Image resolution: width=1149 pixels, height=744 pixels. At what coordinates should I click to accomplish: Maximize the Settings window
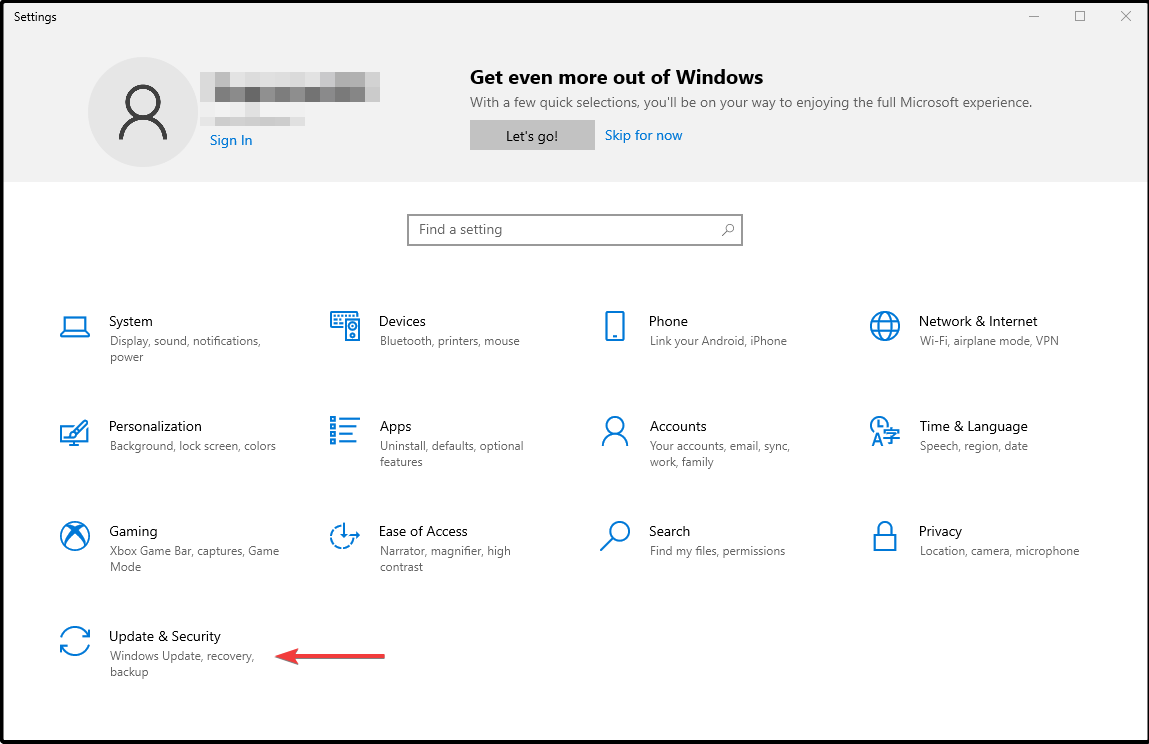pos(1080,16)
